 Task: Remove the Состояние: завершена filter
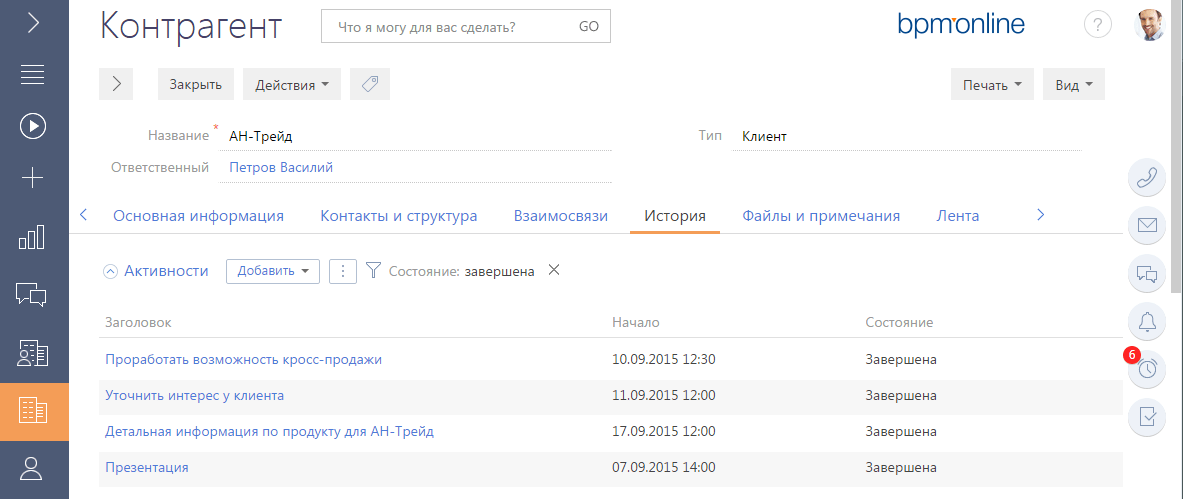point(554,270)
